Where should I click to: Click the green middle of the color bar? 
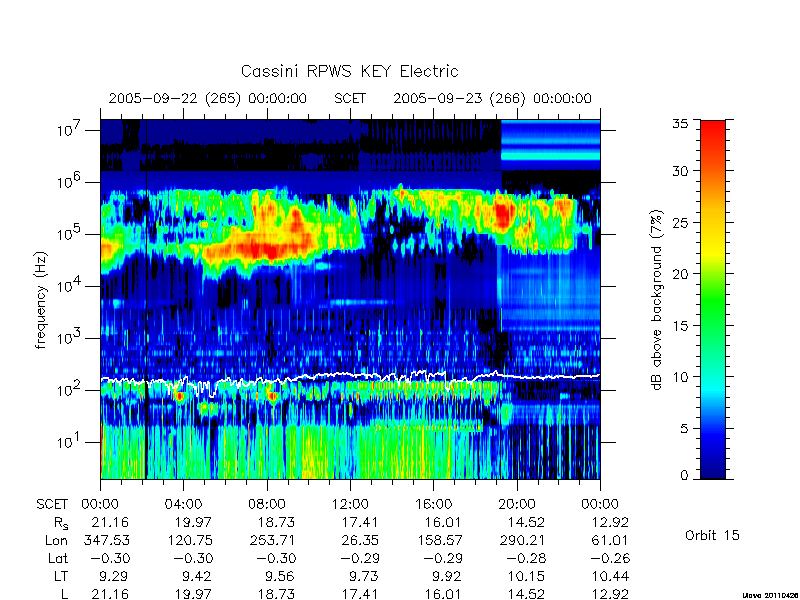(x=713, y=300)
